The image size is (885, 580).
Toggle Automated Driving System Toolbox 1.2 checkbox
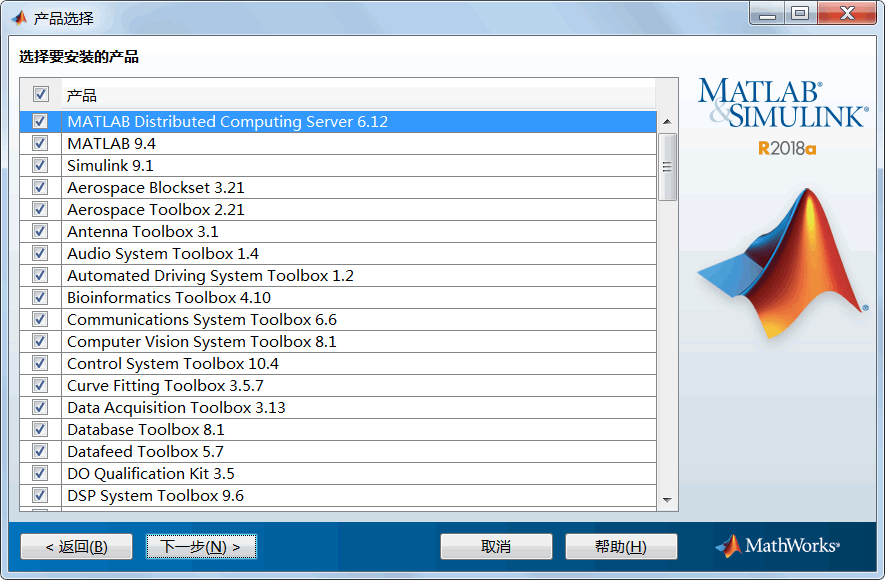click(x=40, y=275)
